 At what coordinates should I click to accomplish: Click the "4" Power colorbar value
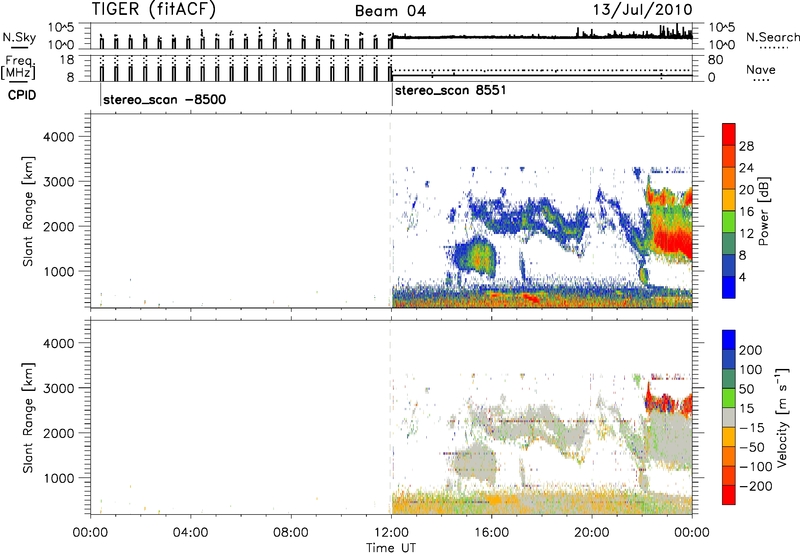743,277
